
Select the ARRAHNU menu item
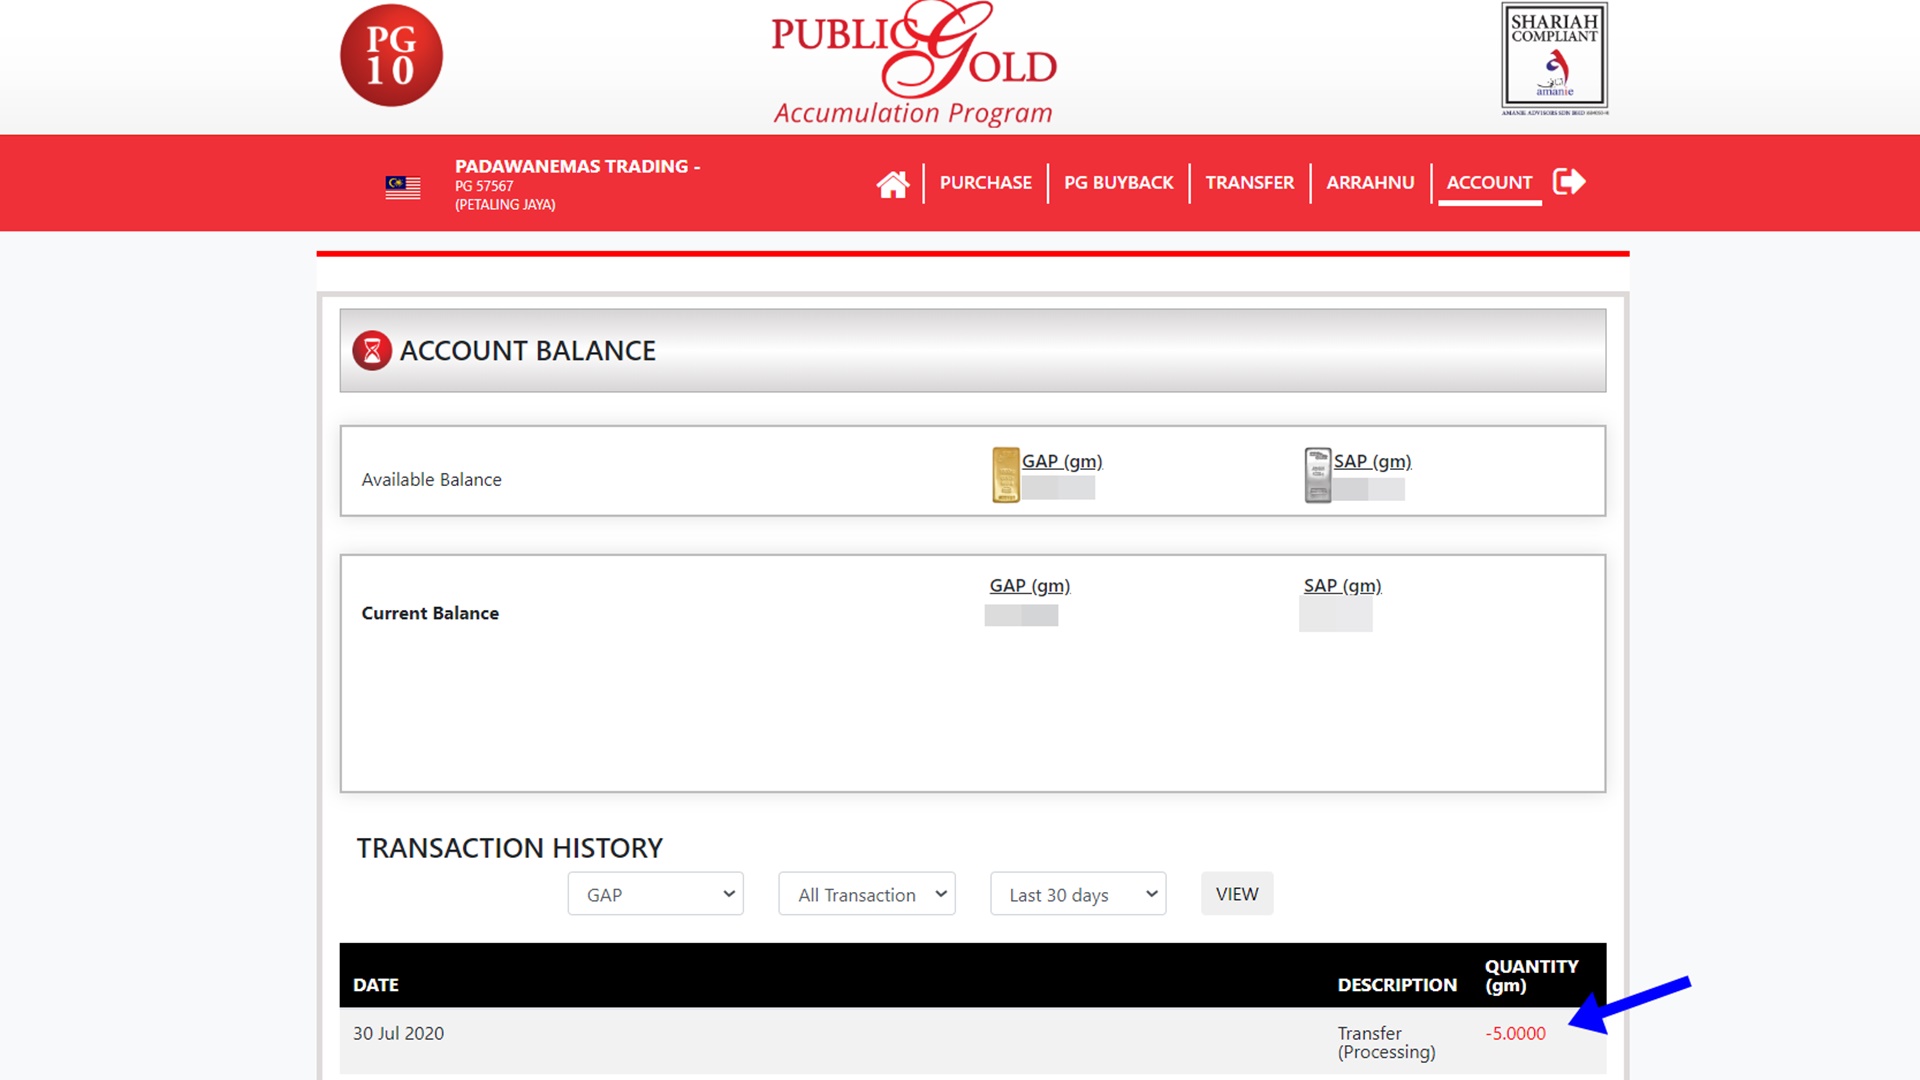point(1370,183)
